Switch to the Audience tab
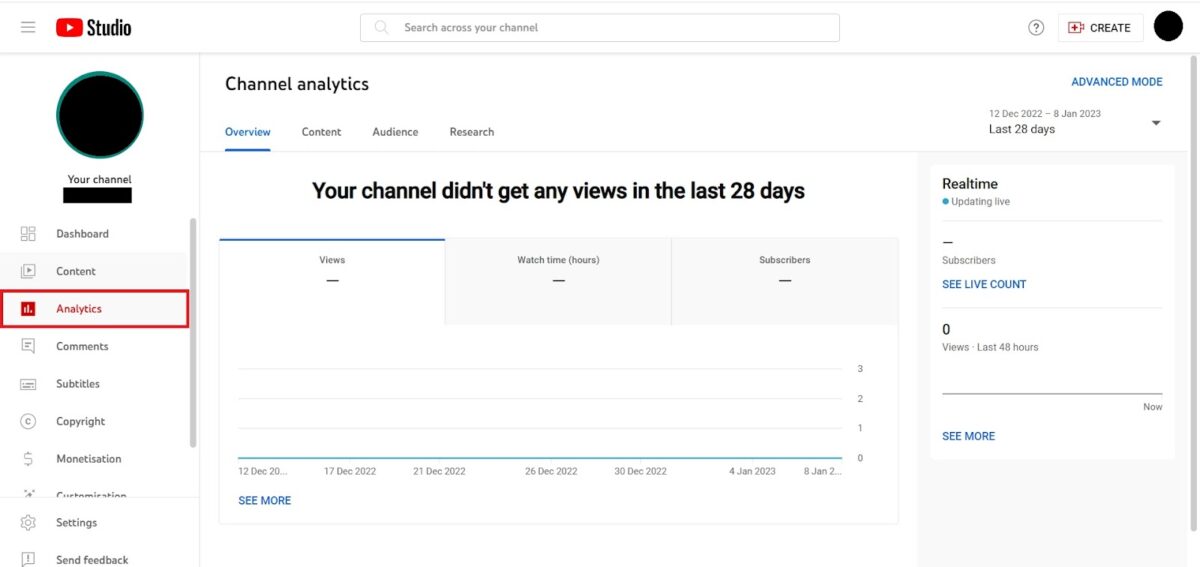This screenshot has height=567, width=1200. 395,132
